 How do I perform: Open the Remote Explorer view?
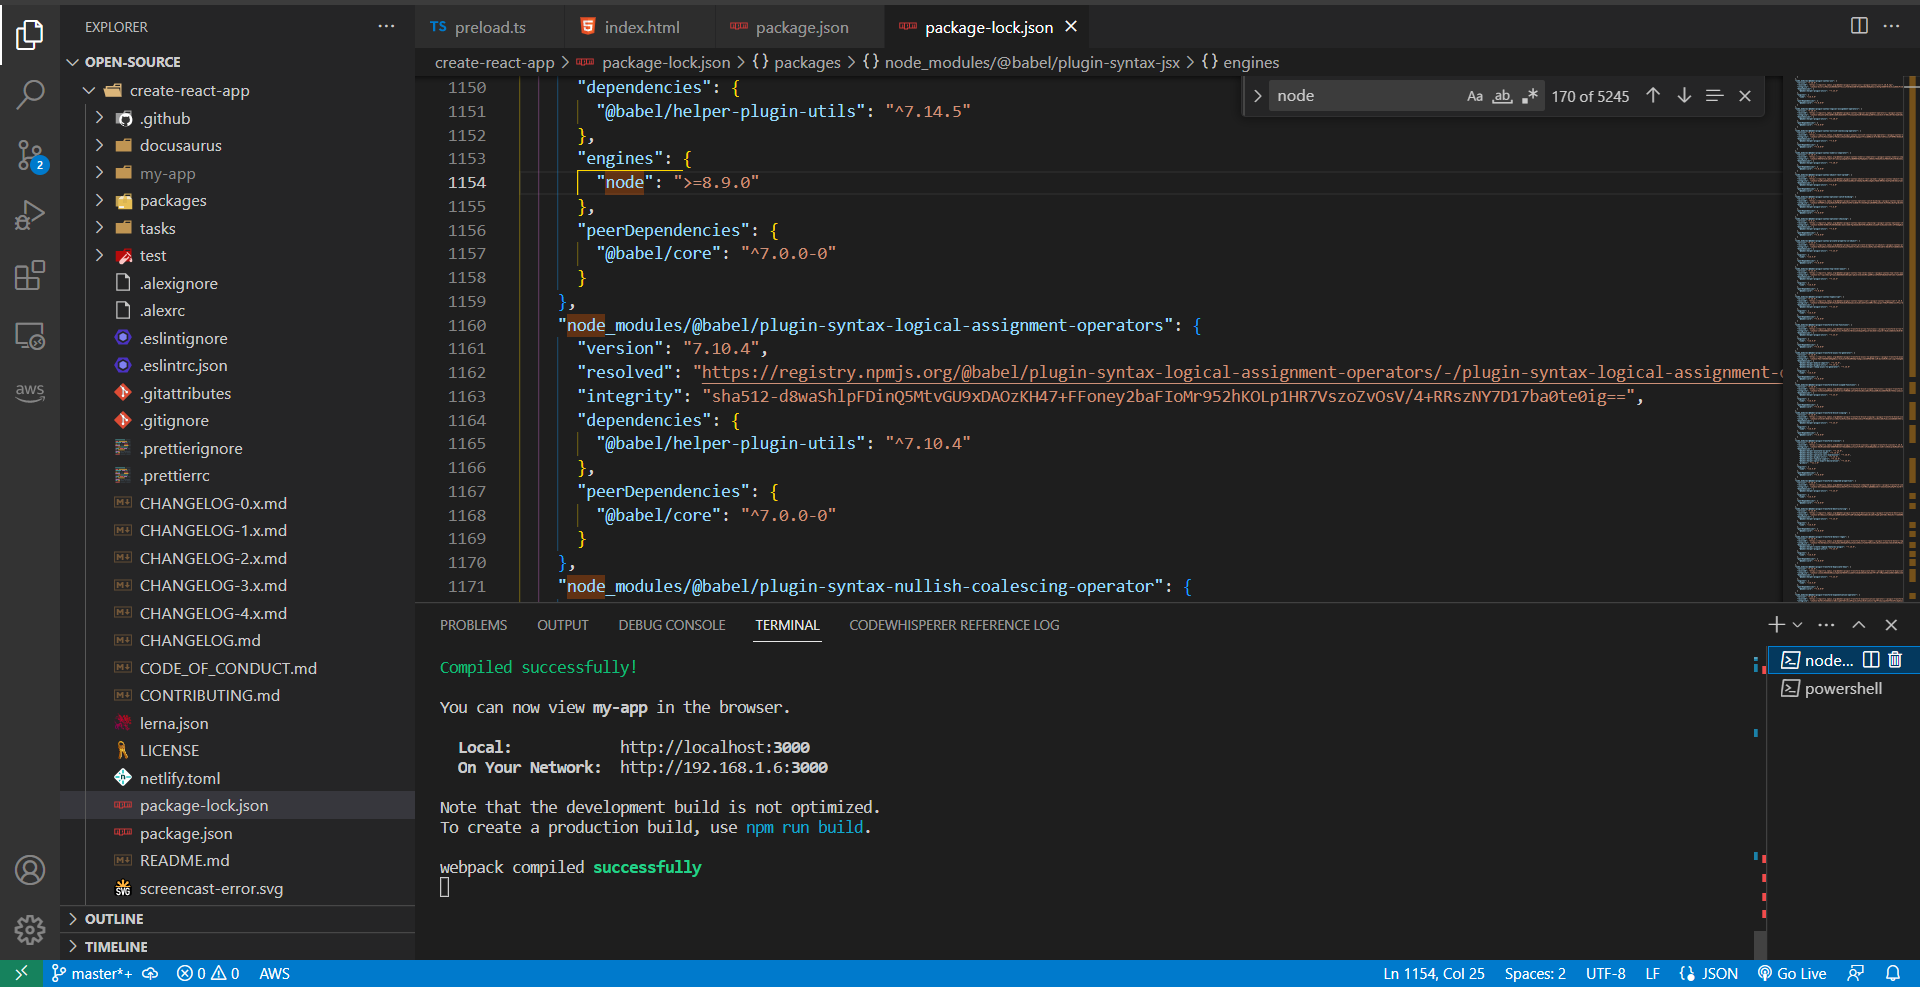30,335
